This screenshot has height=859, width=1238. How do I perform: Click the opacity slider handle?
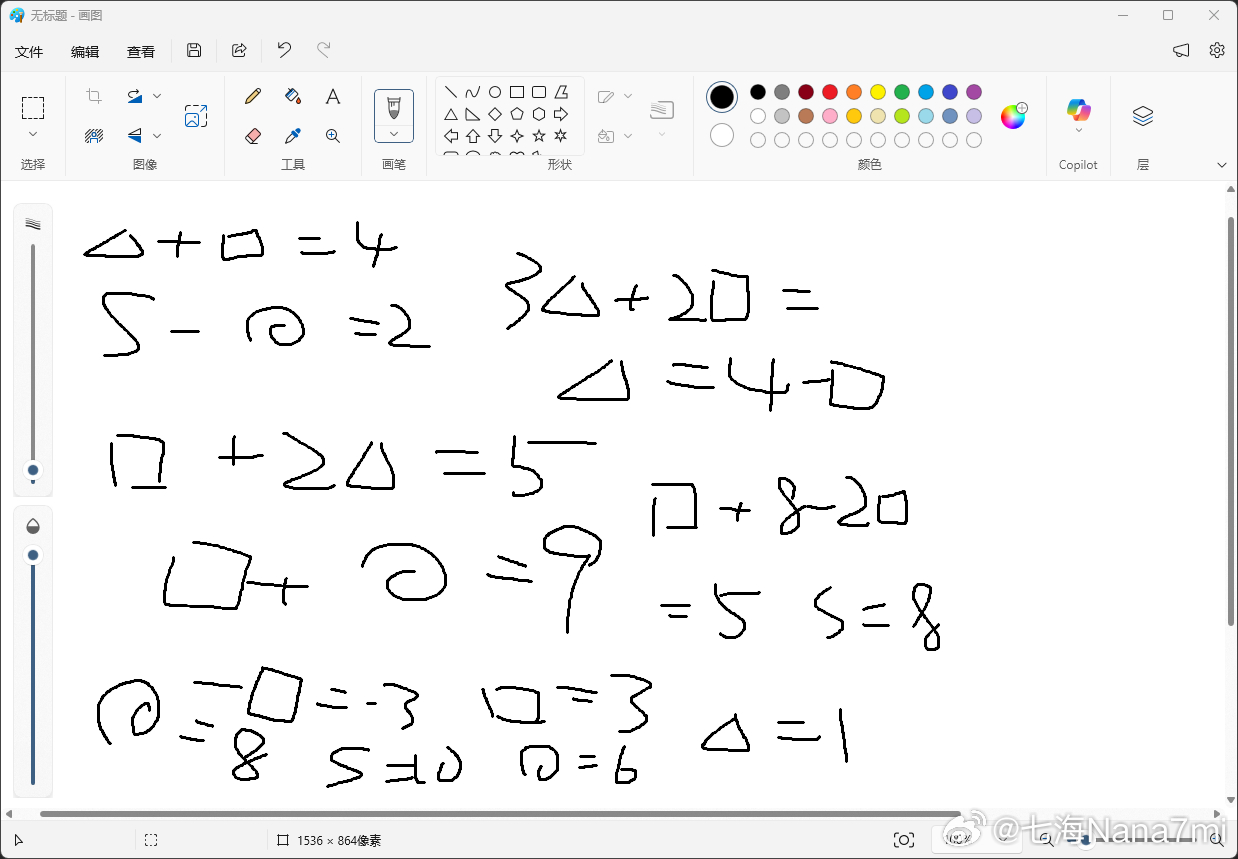[x=33, y=555]
